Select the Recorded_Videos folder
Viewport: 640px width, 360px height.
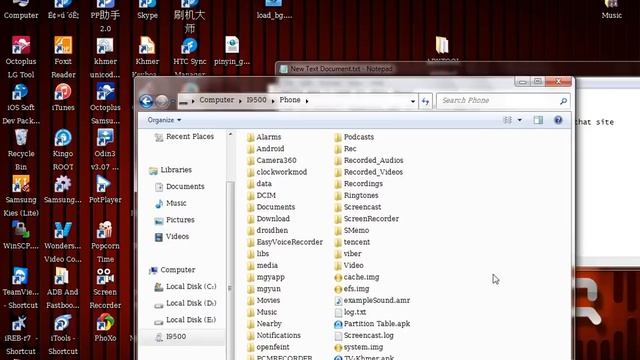pyautogui.click(x=369, y=172)
